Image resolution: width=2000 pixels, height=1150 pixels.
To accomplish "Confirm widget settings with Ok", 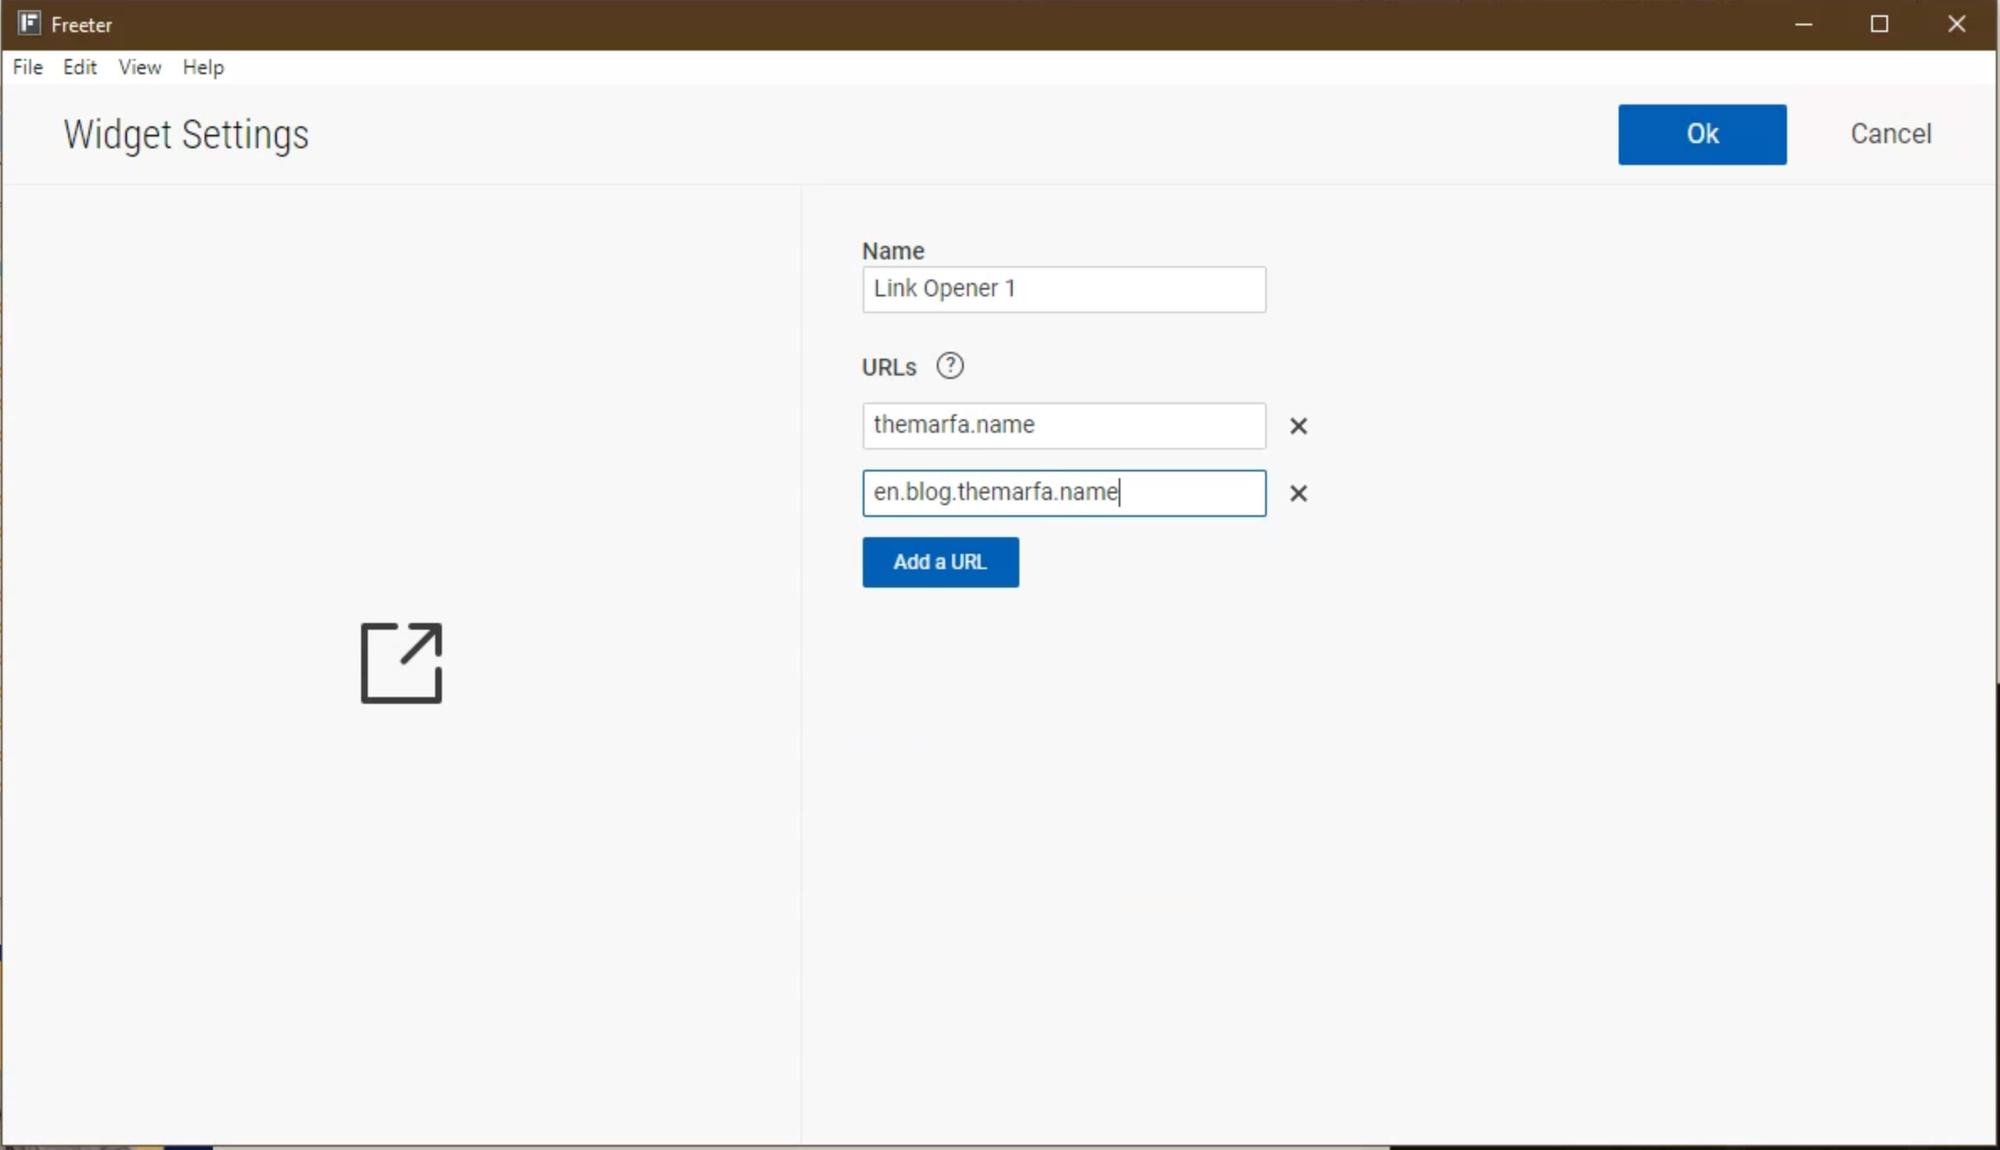I will 1701,134.
